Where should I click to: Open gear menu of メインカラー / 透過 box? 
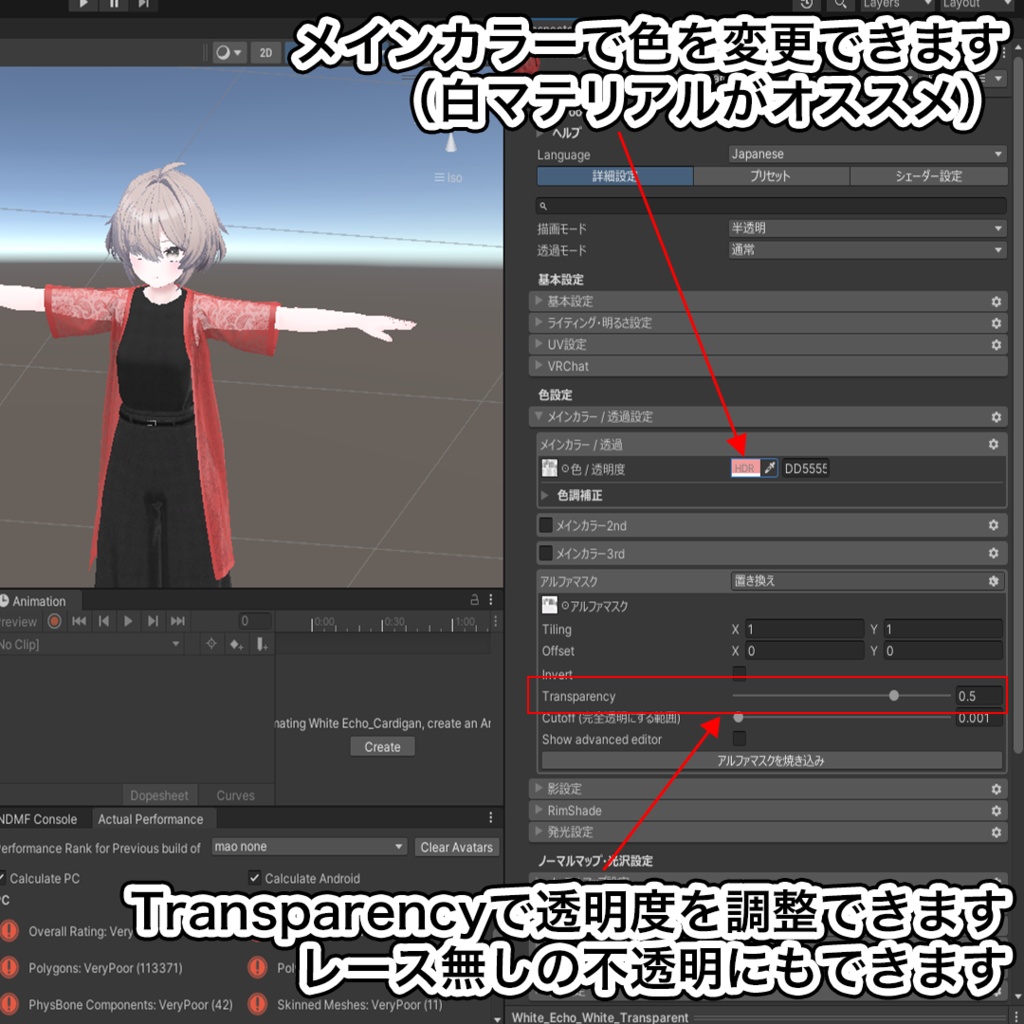pos(993,444)
